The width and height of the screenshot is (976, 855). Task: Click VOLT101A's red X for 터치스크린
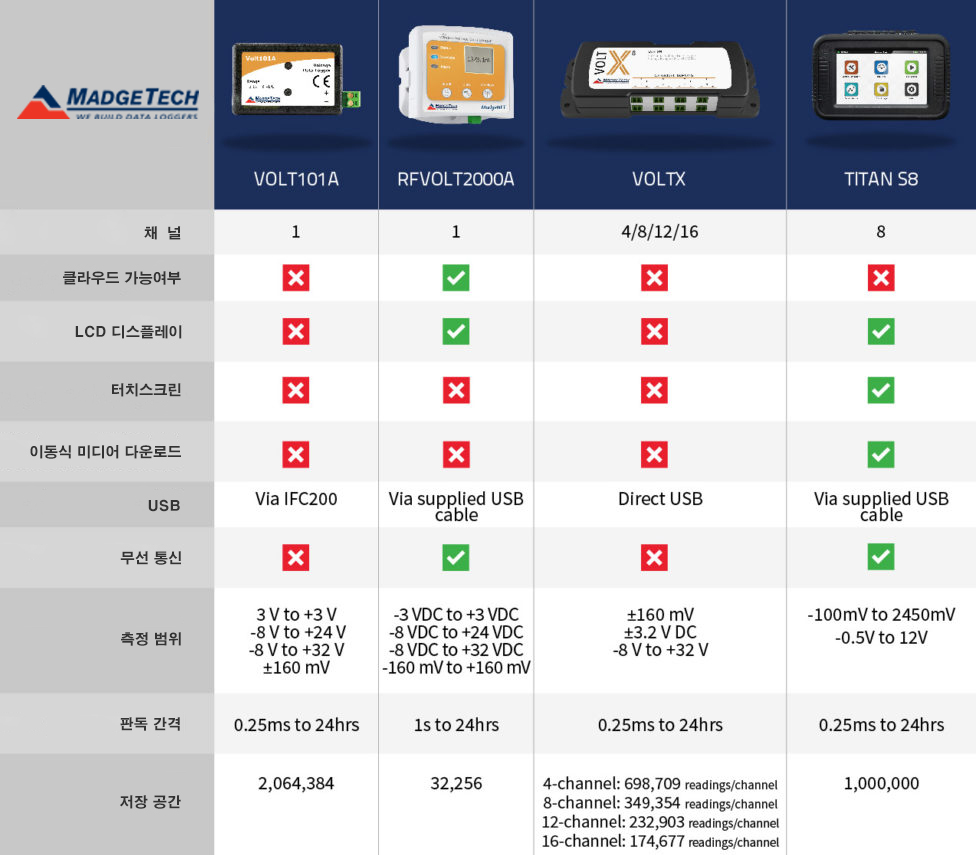(296, 390)
